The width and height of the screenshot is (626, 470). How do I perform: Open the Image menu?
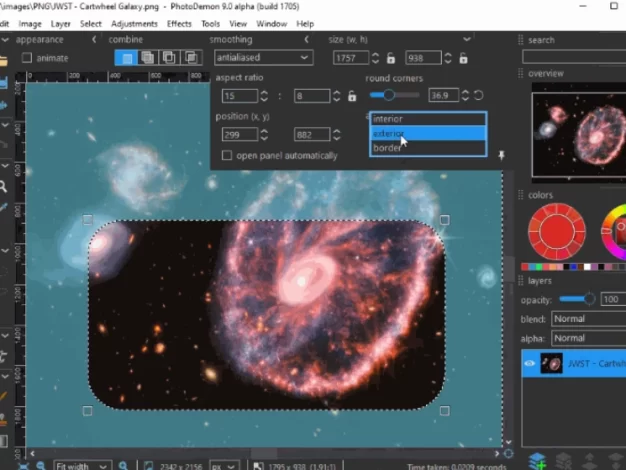tap(30, 24)
